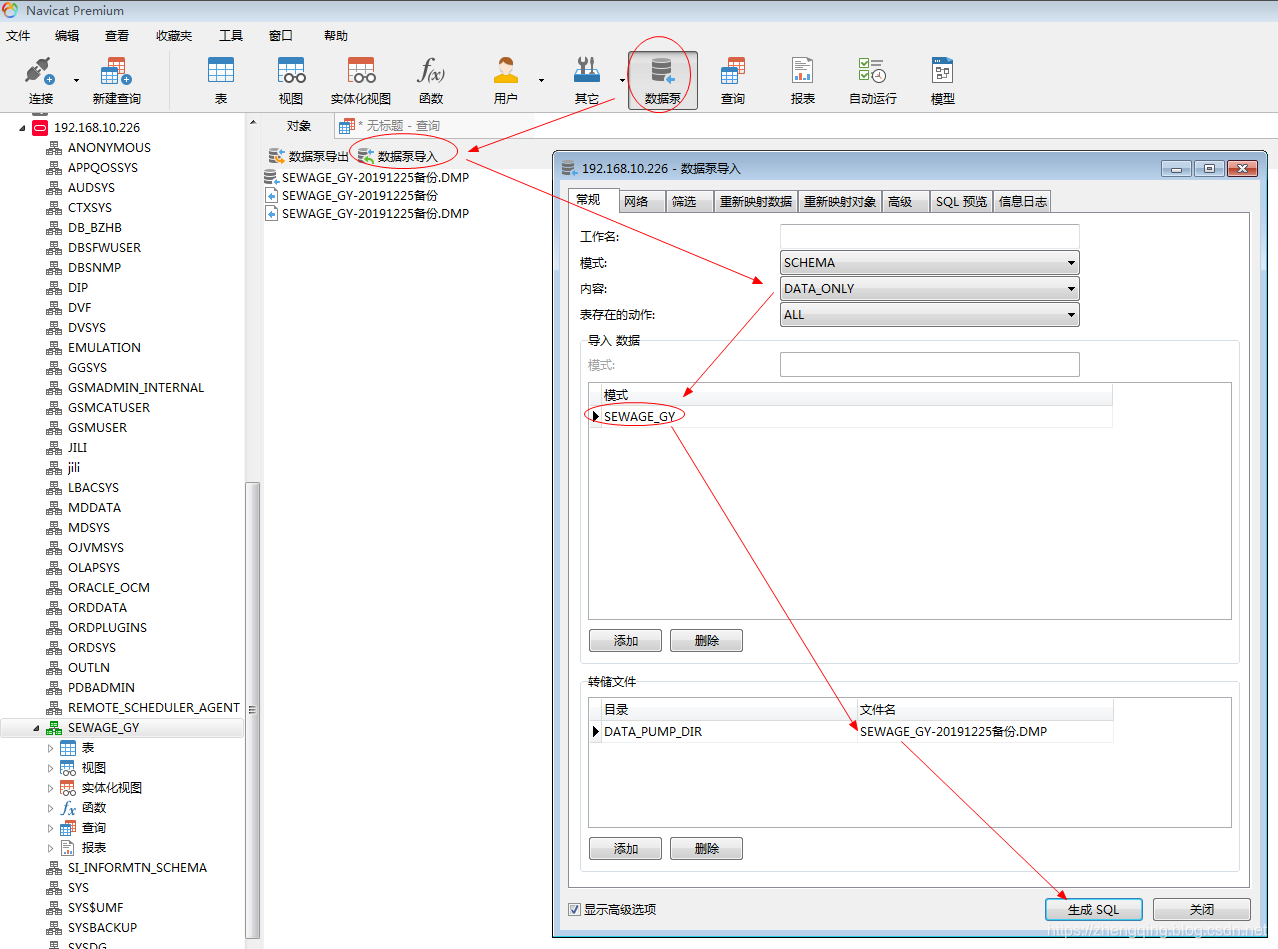Open the 用户 users toolbar icon
The height and width of the screenshot is (949, 1278).
506,80
